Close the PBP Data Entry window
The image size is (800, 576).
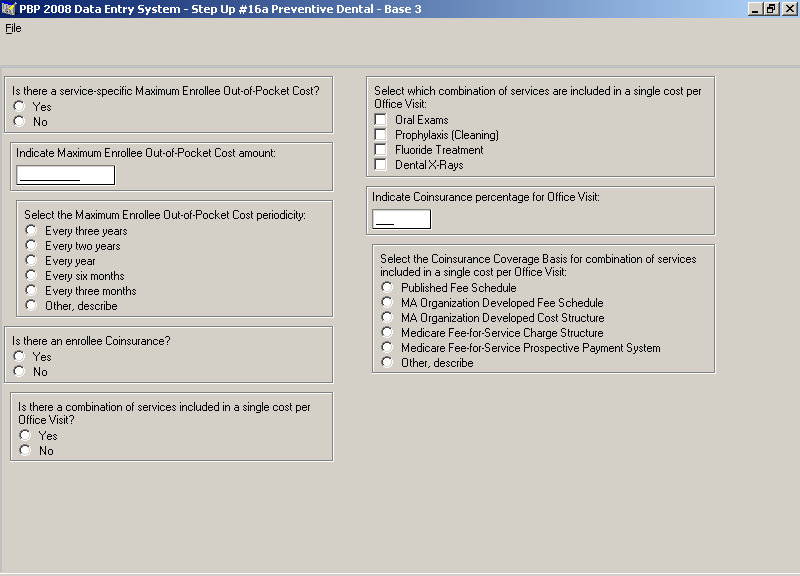(789, 9)
